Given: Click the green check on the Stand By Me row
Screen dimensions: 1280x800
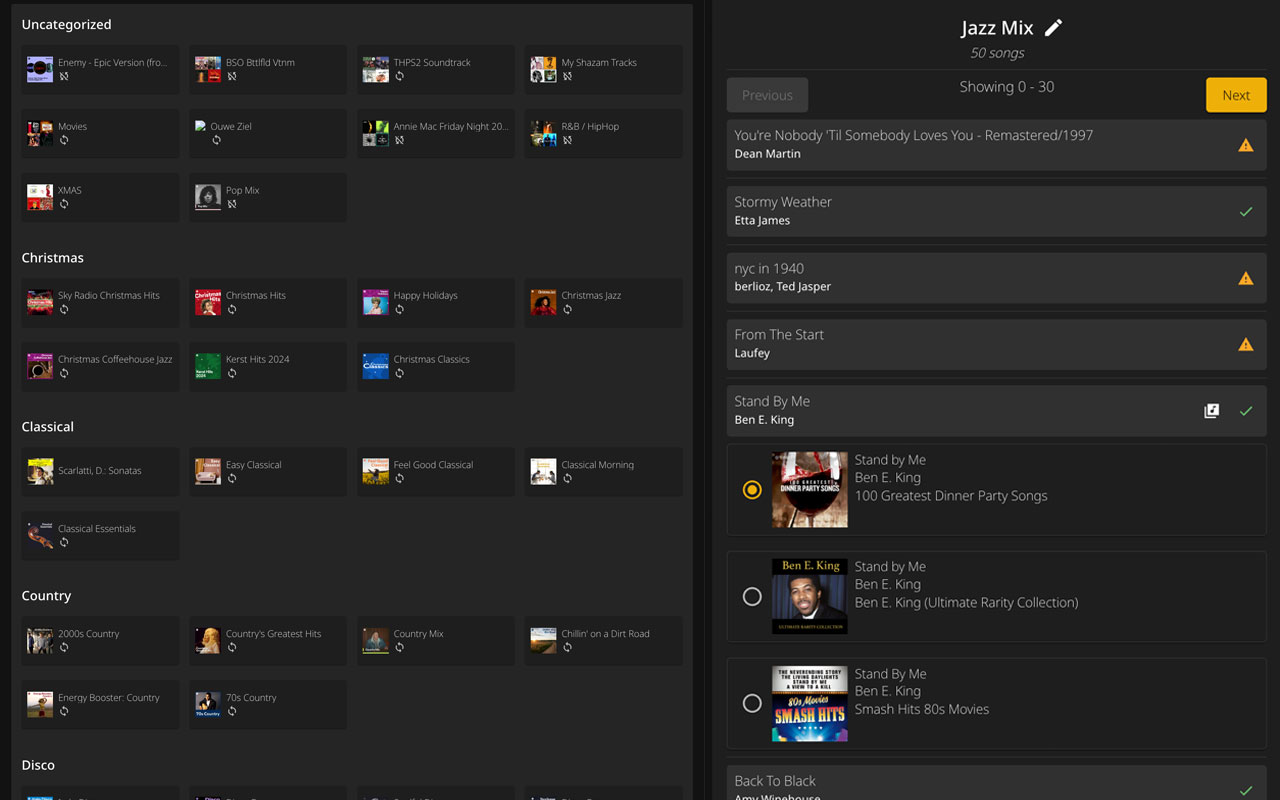Looking at the screenshot, I should (1246, 410).
